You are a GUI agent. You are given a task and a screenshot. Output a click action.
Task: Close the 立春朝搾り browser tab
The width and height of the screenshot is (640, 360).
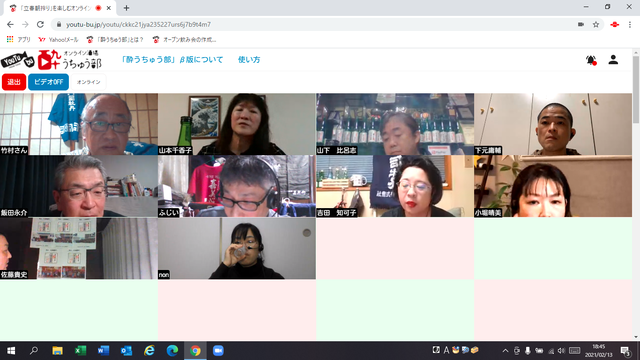coord(109,8)
